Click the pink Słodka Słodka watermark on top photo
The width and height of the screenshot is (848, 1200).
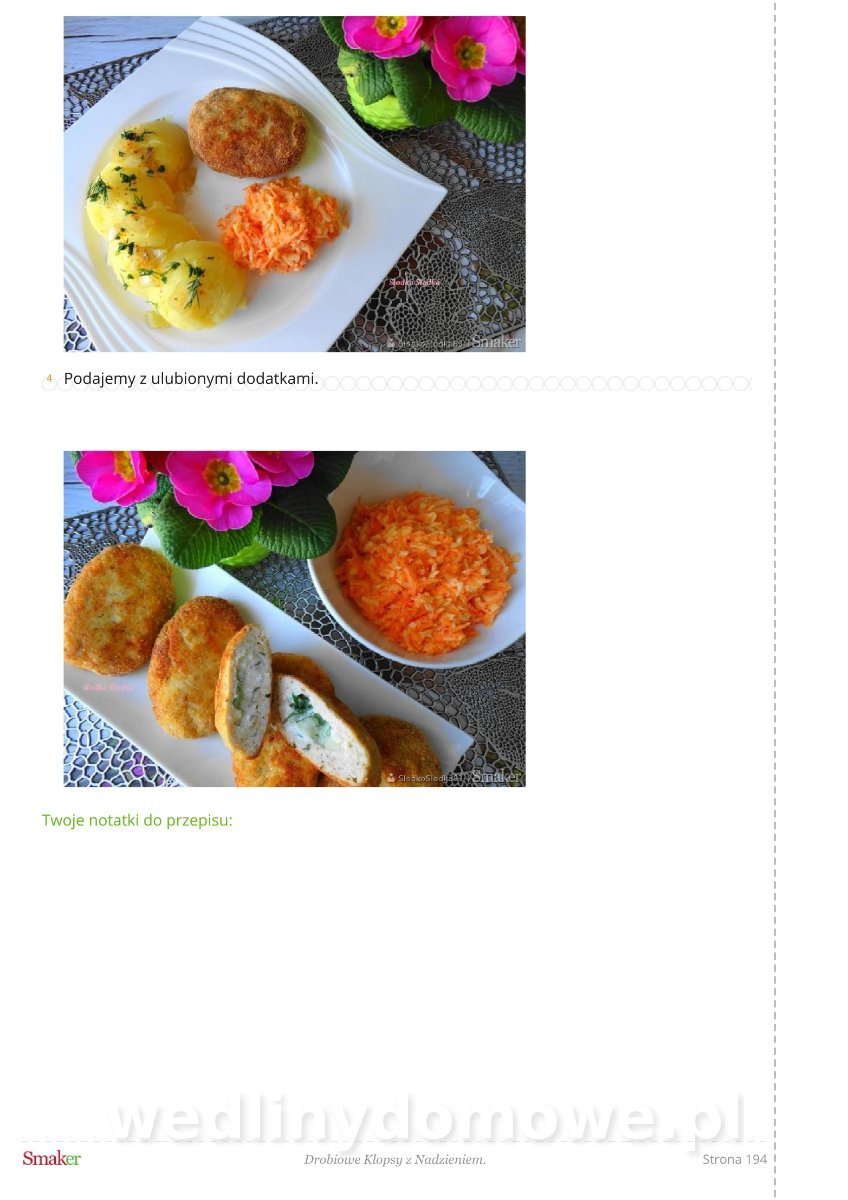pos(414,282)
